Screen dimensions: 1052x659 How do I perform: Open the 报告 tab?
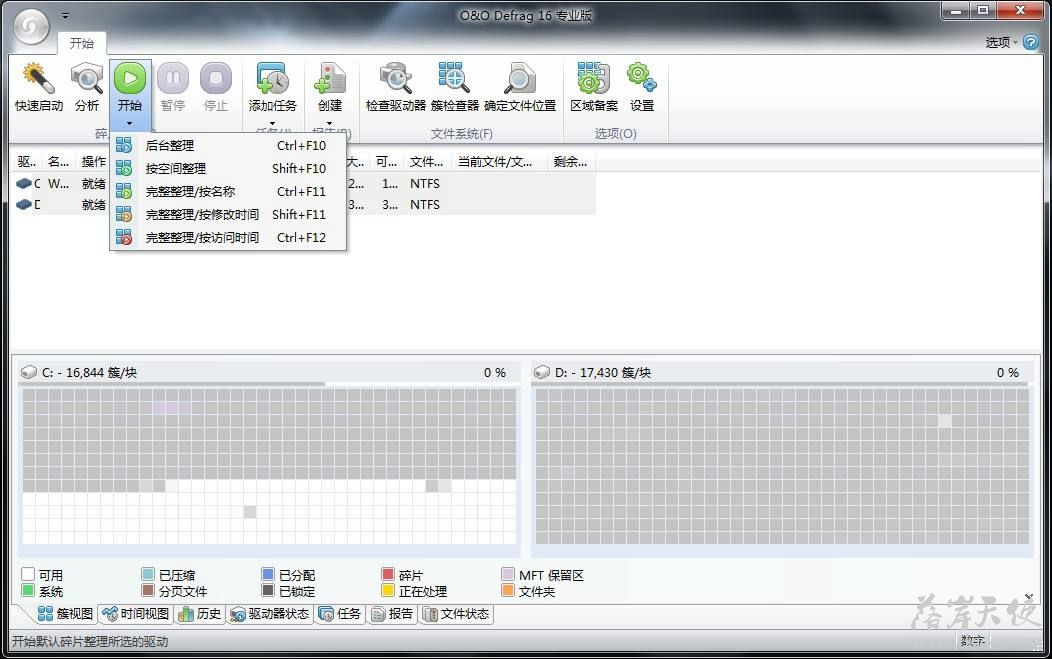click(x=392, y=613)
